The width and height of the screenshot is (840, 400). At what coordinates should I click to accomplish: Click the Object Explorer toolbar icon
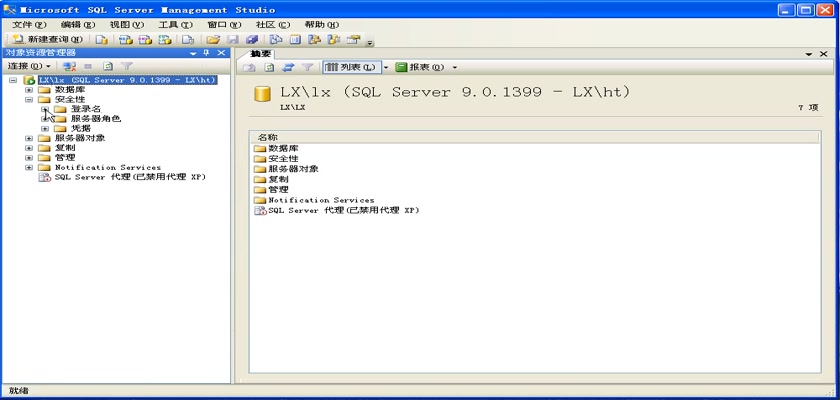tap(314, 40)
